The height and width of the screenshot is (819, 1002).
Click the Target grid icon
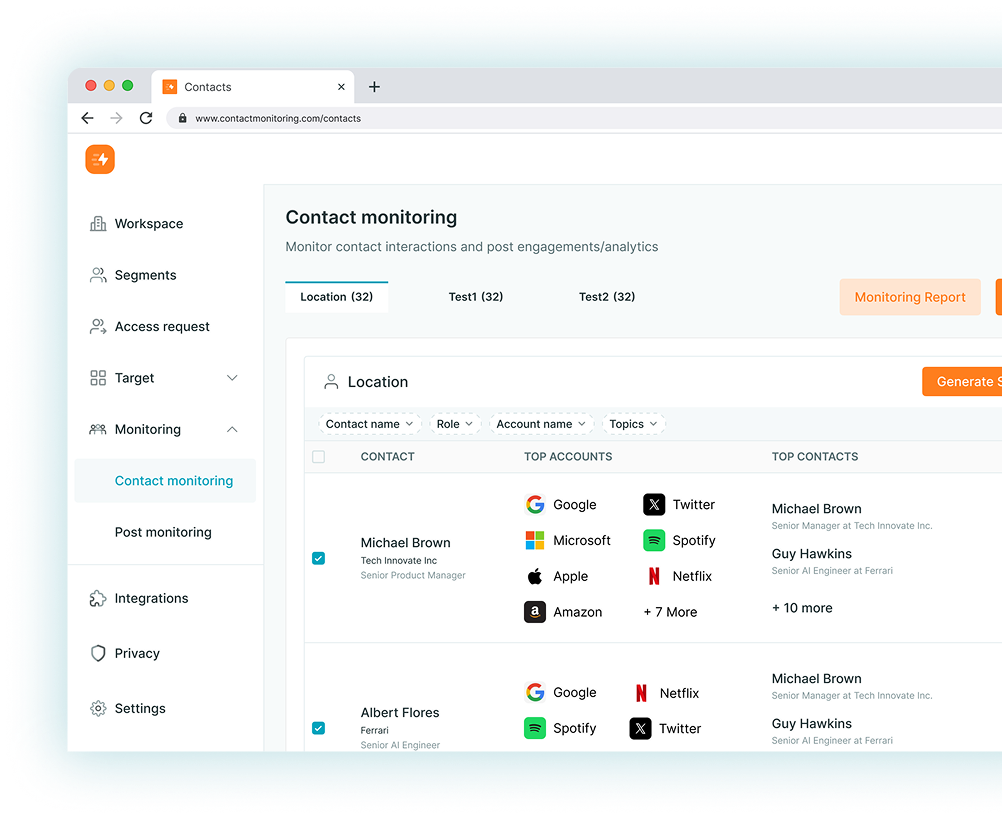pyautogui.click(x=98, y=378)
